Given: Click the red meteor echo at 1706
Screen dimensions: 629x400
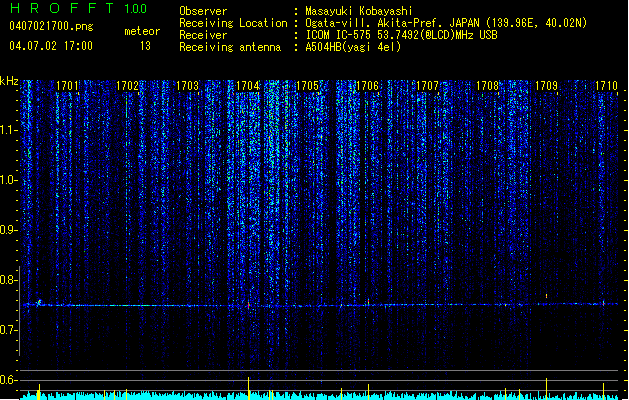Looking at the screenshot, I should pyautogui.click(x=368, y=301).
